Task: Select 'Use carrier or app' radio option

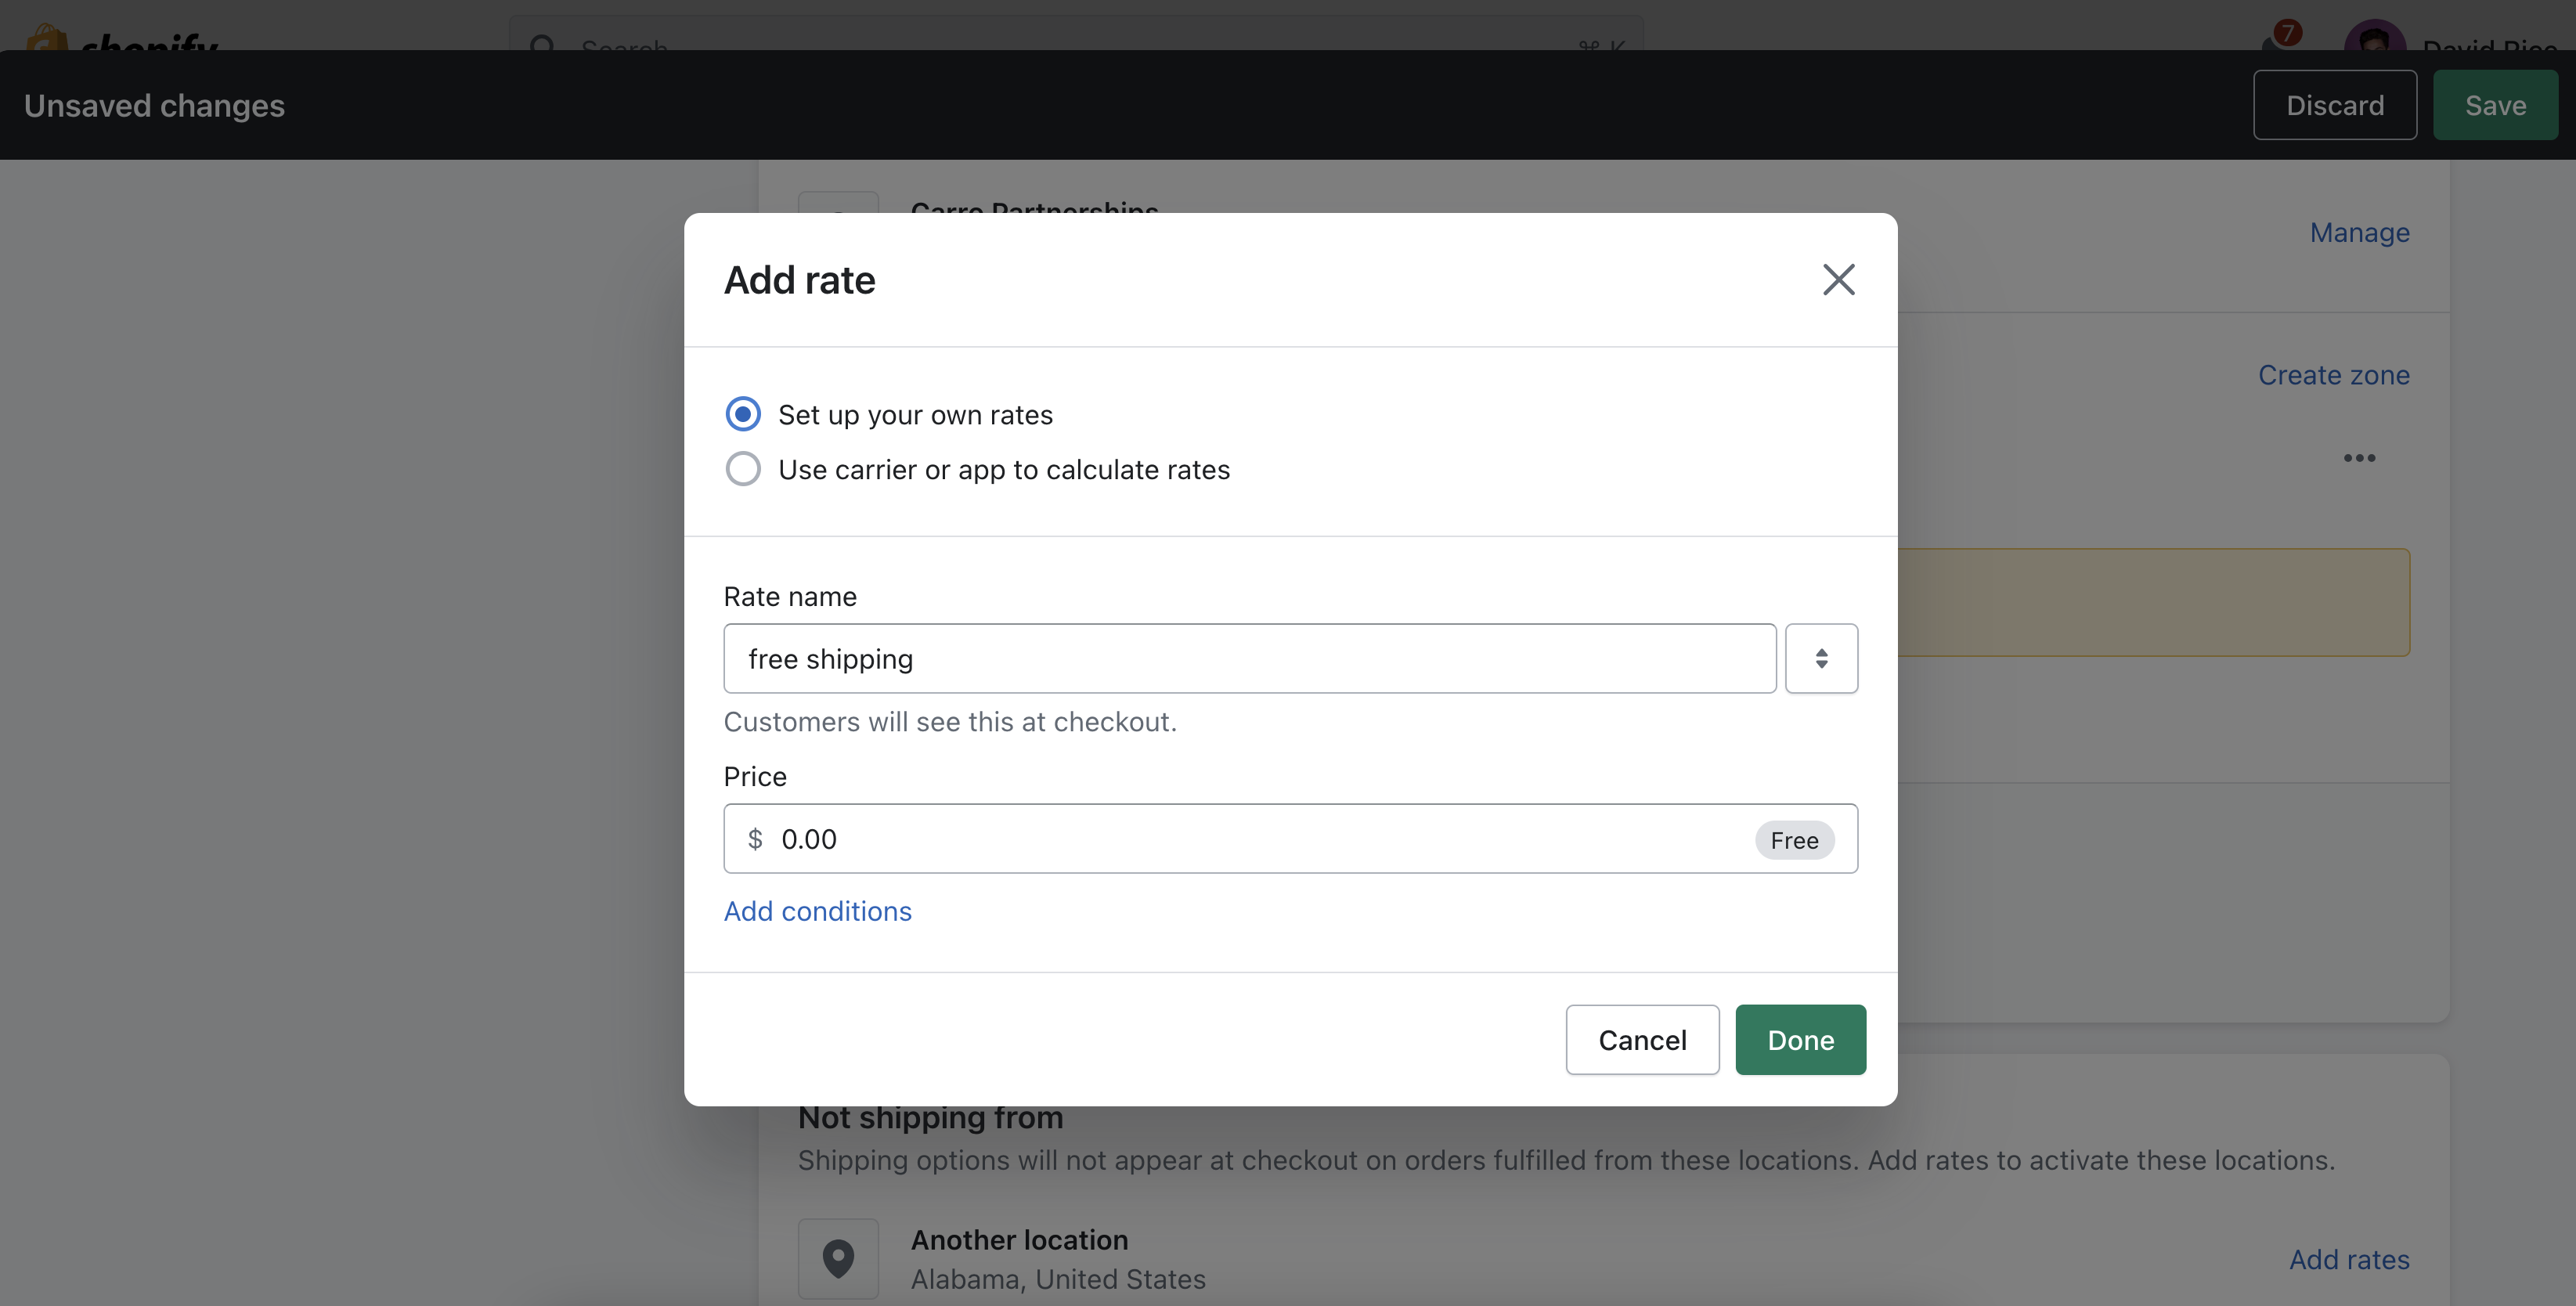Action: [x=743, y=469]
